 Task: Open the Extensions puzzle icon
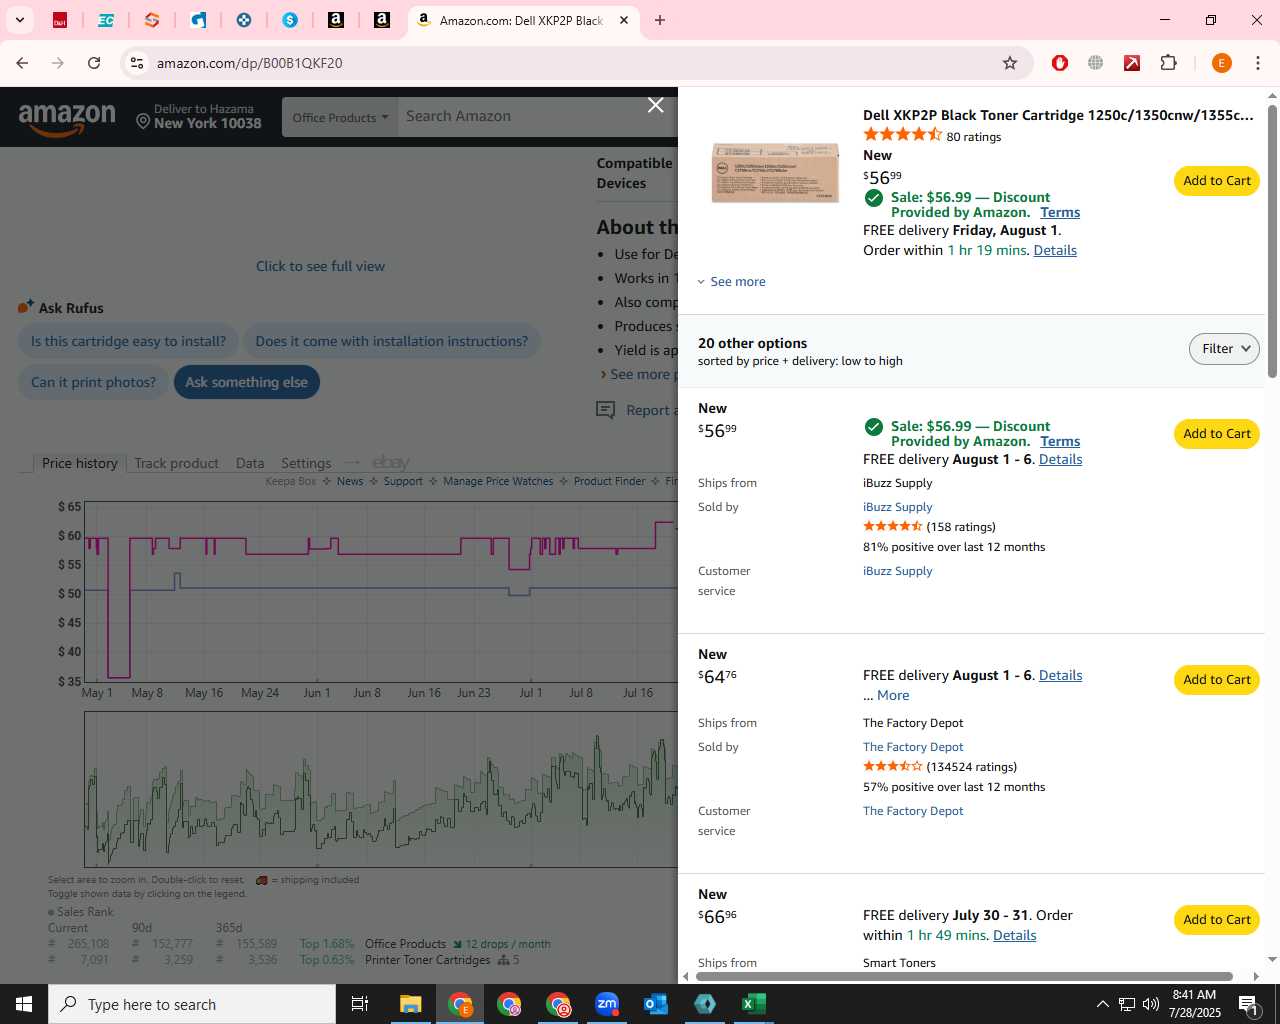pos(1168,63)
